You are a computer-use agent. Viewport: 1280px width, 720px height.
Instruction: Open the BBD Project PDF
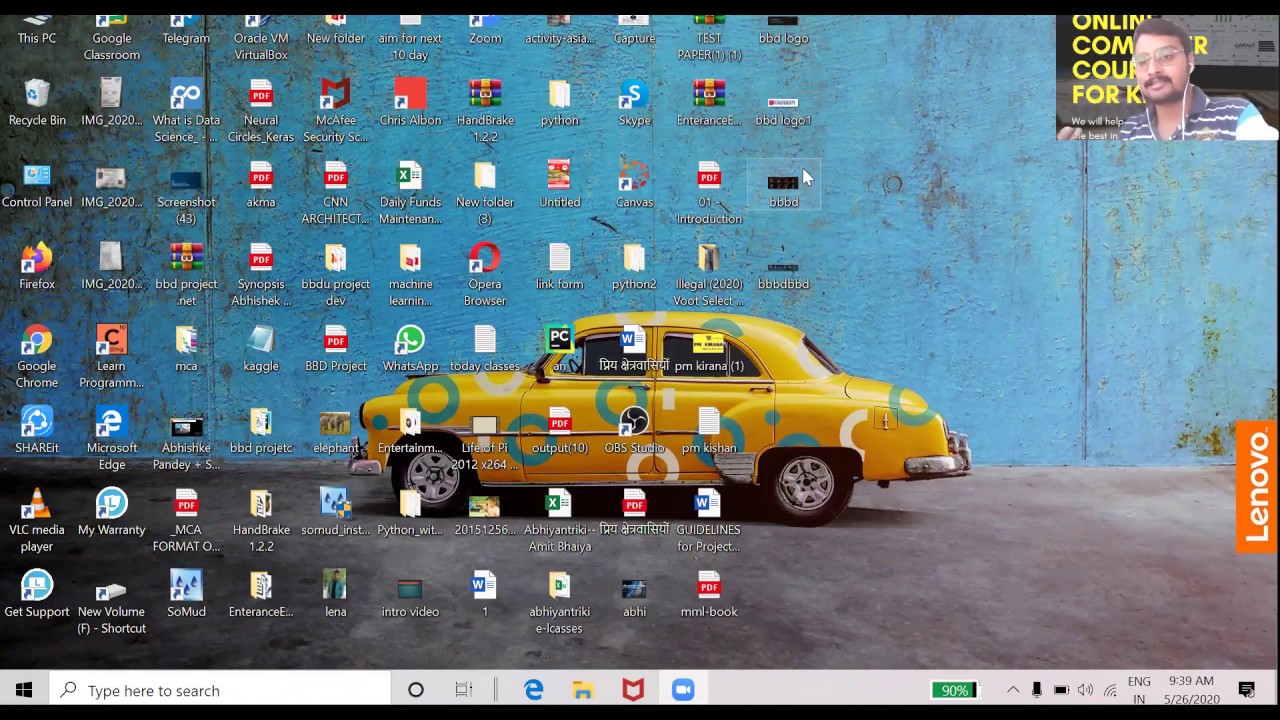336,349
